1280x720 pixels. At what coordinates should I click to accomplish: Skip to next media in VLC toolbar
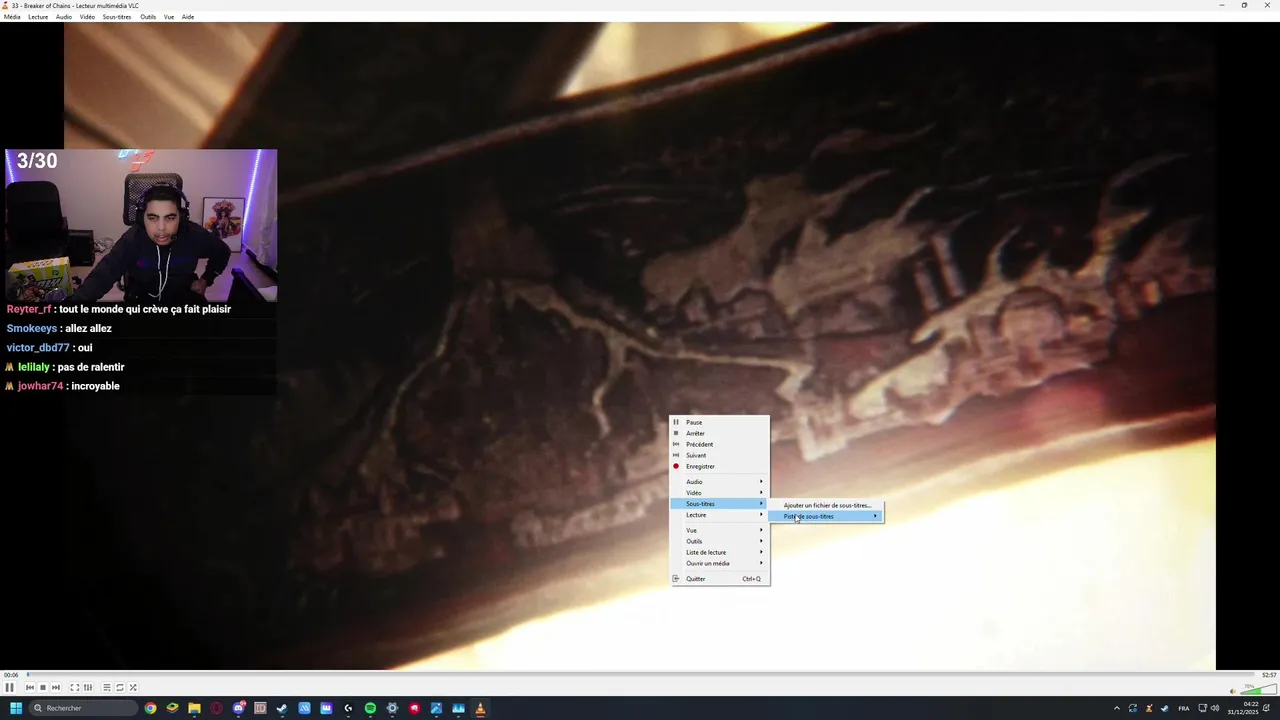pyautogui.click(x=56, y=687)
